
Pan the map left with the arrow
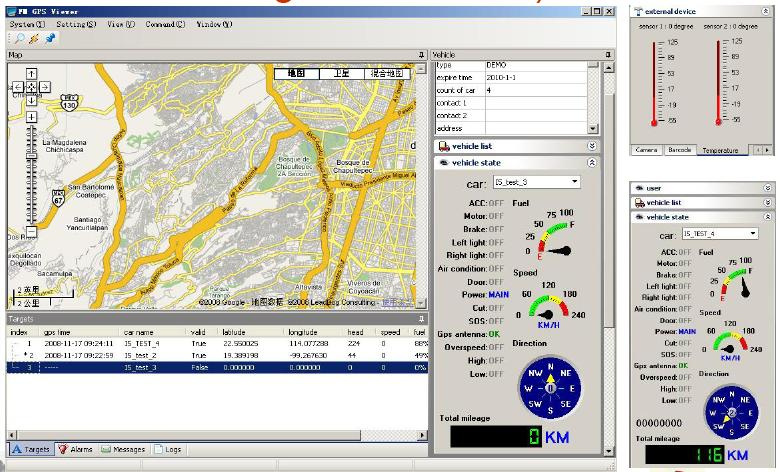[x=18, y=87]
